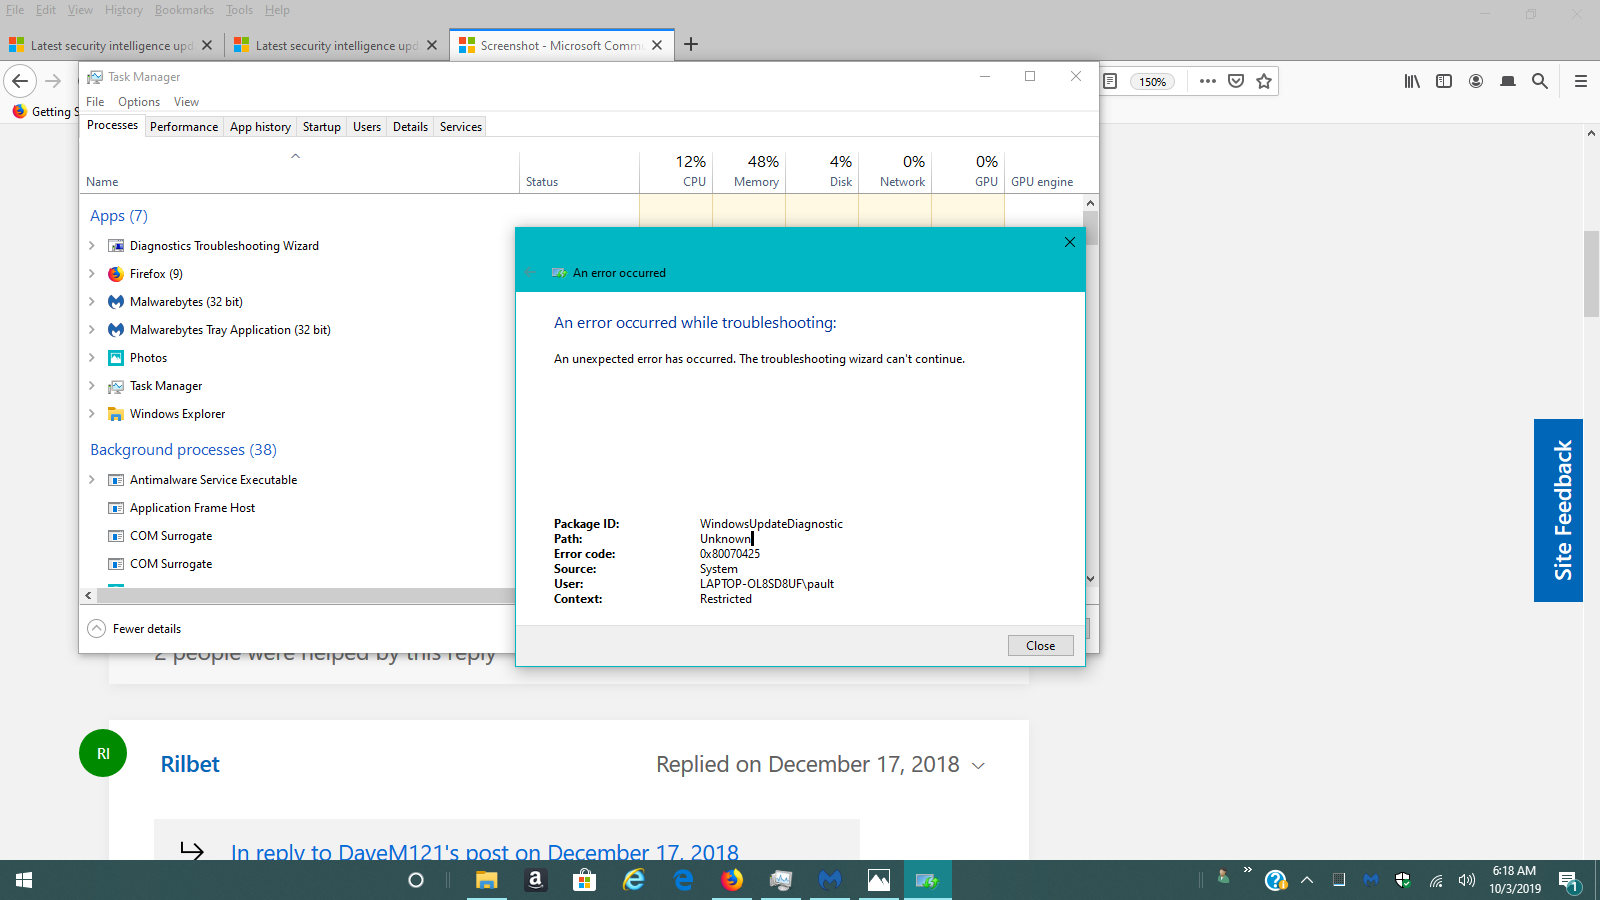Image resolution: width=1600 pixels, height=900 pixels.
Task: Toggle the Firefox sidebar icon
Action: pyautogui.click(x=1444, y=81)
